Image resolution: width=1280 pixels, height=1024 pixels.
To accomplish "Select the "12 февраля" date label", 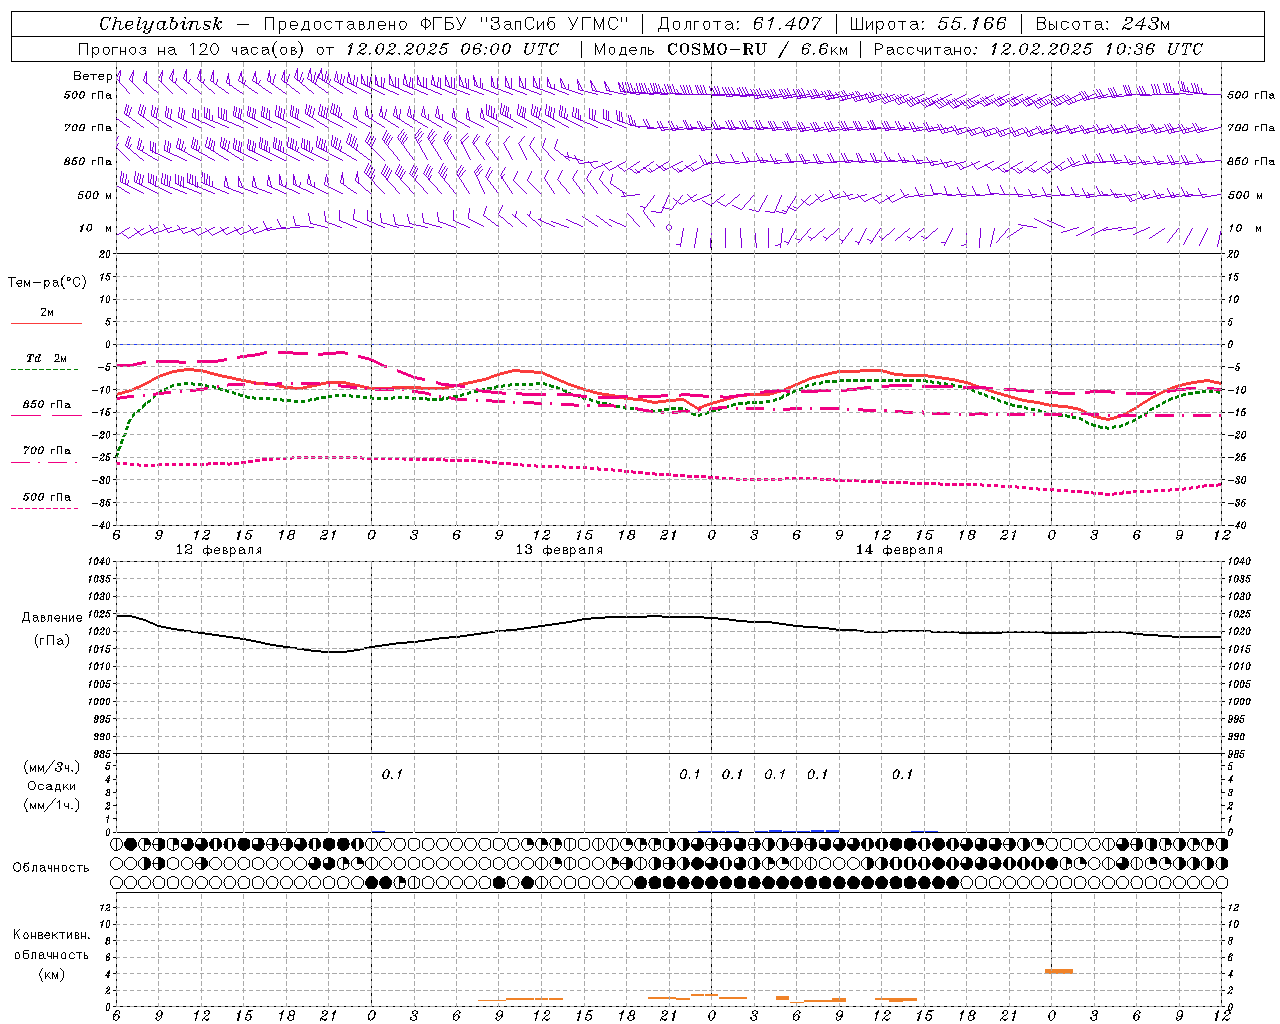I will 219,550.
